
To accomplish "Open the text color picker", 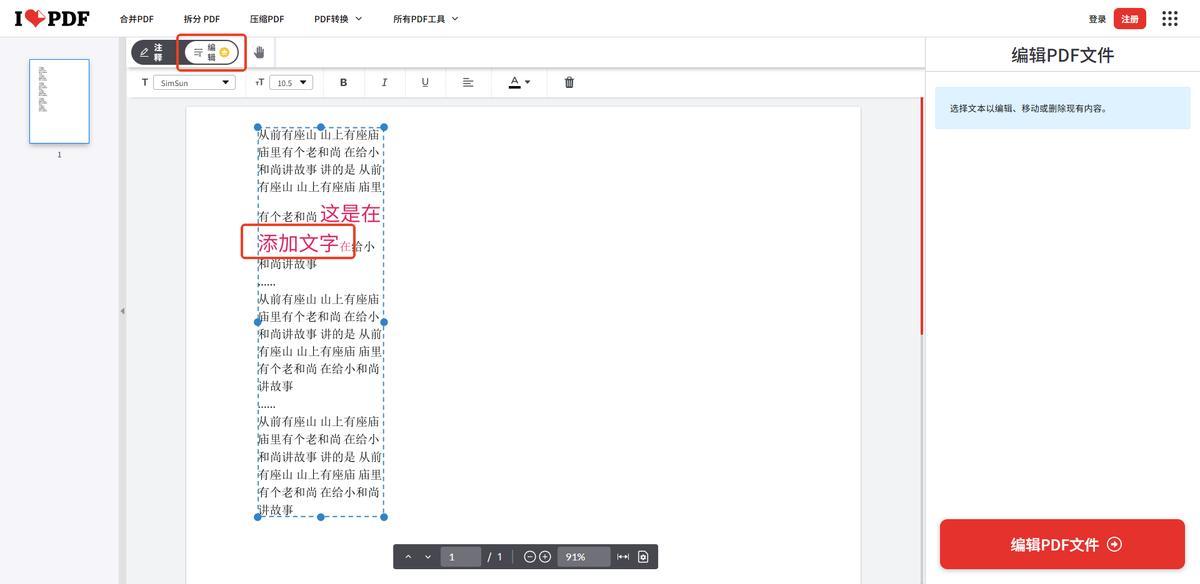I will coord(519,83).
